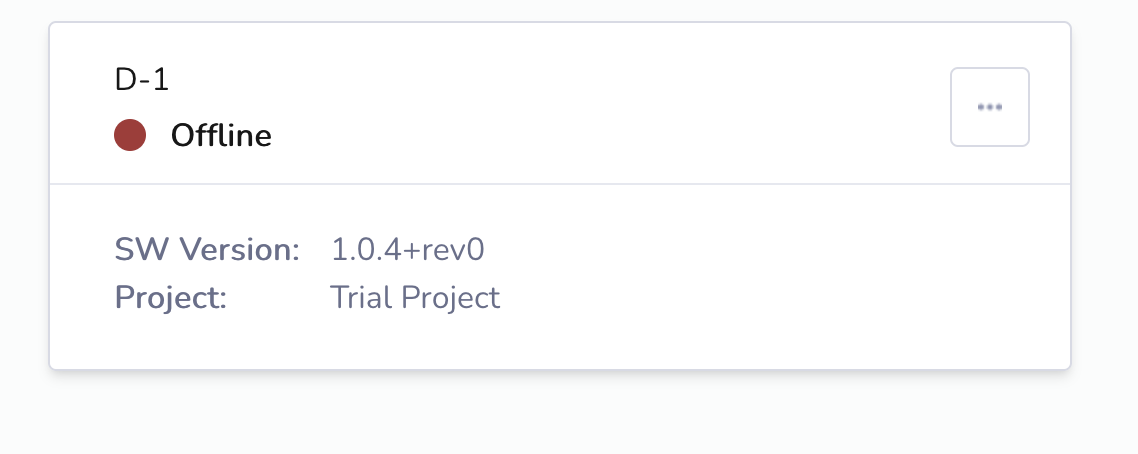This screenshot has width=1138, height=454.
Task: Click the device card details section
Action: pyautogui.click(x=560, y=276)
